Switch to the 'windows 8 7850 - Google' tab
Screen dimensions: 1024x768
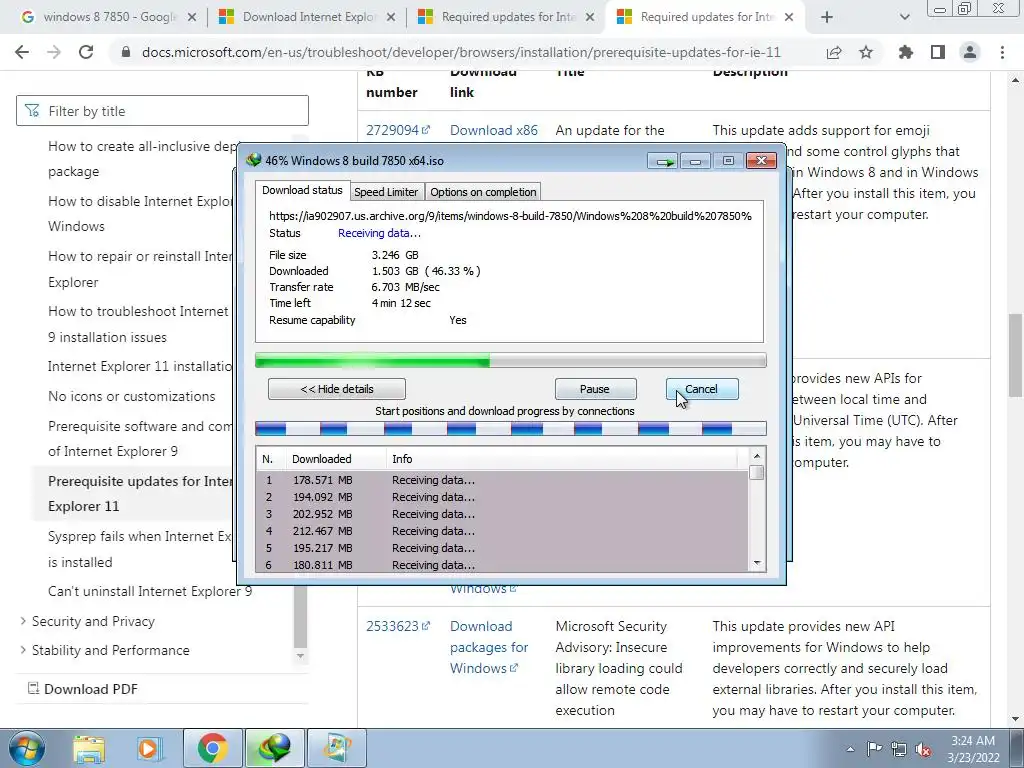tap(107, 18)
